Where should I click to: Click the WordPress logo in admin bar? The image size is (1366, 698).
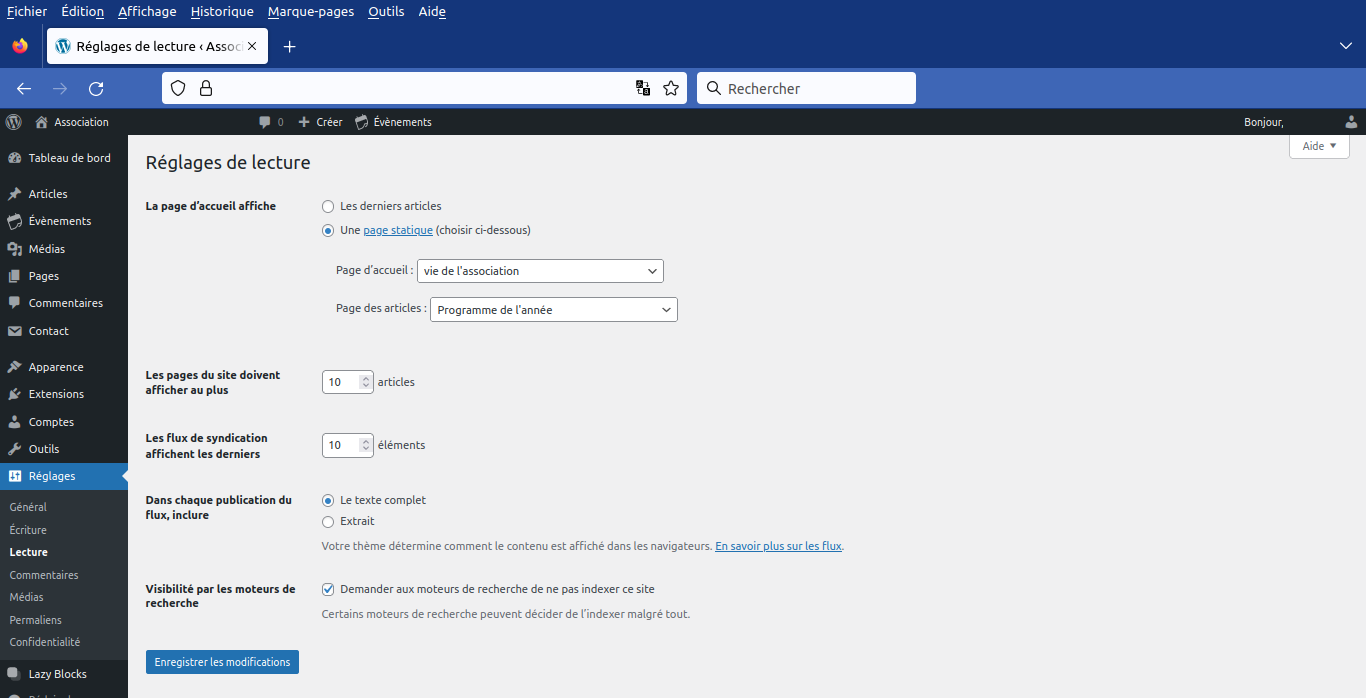(x=14, y=122)
